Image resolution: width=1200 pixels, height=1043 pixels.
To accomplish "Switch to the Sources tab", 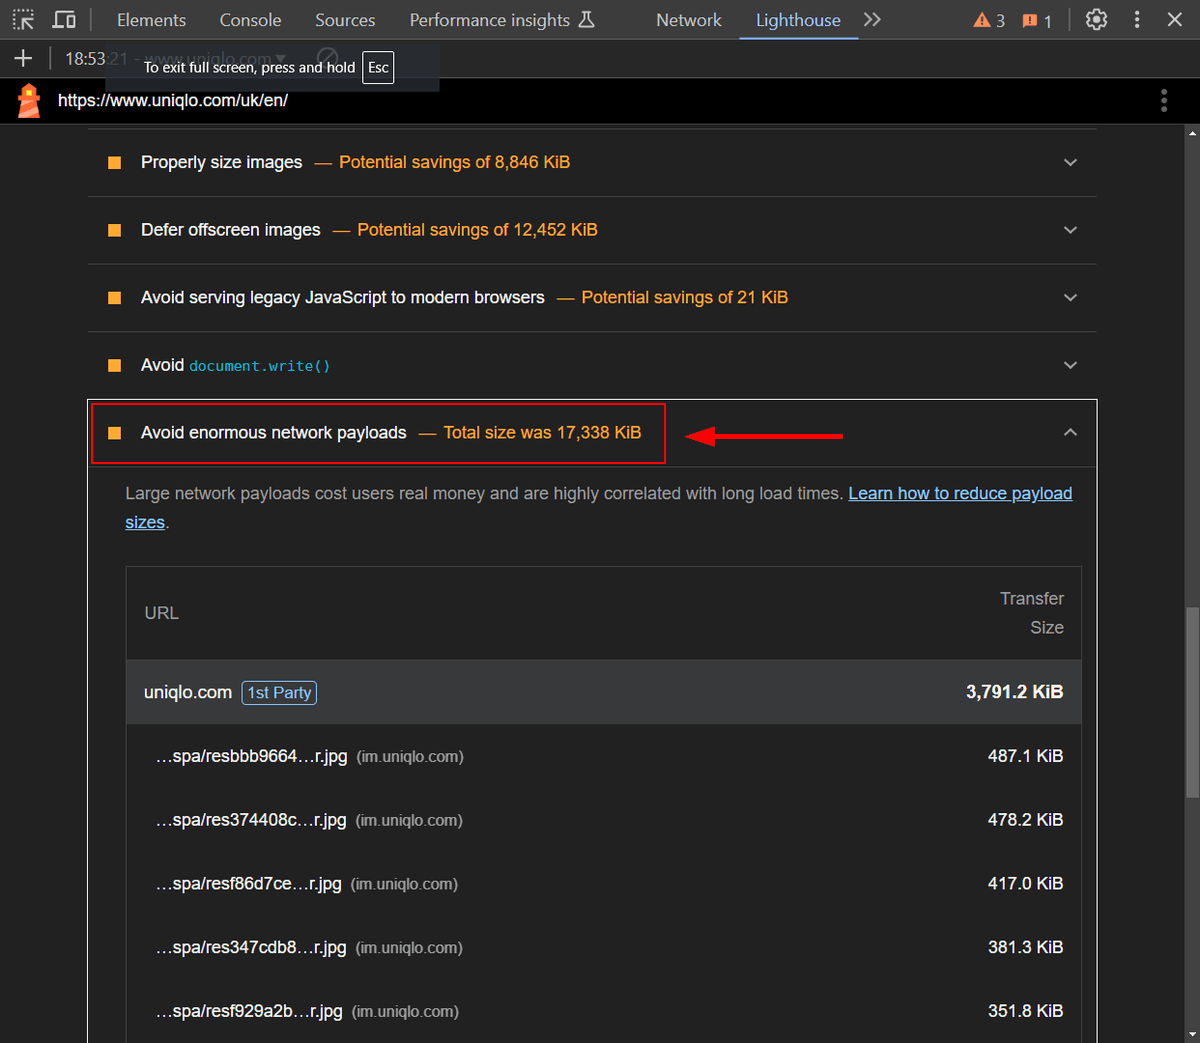I will (345, 20).
